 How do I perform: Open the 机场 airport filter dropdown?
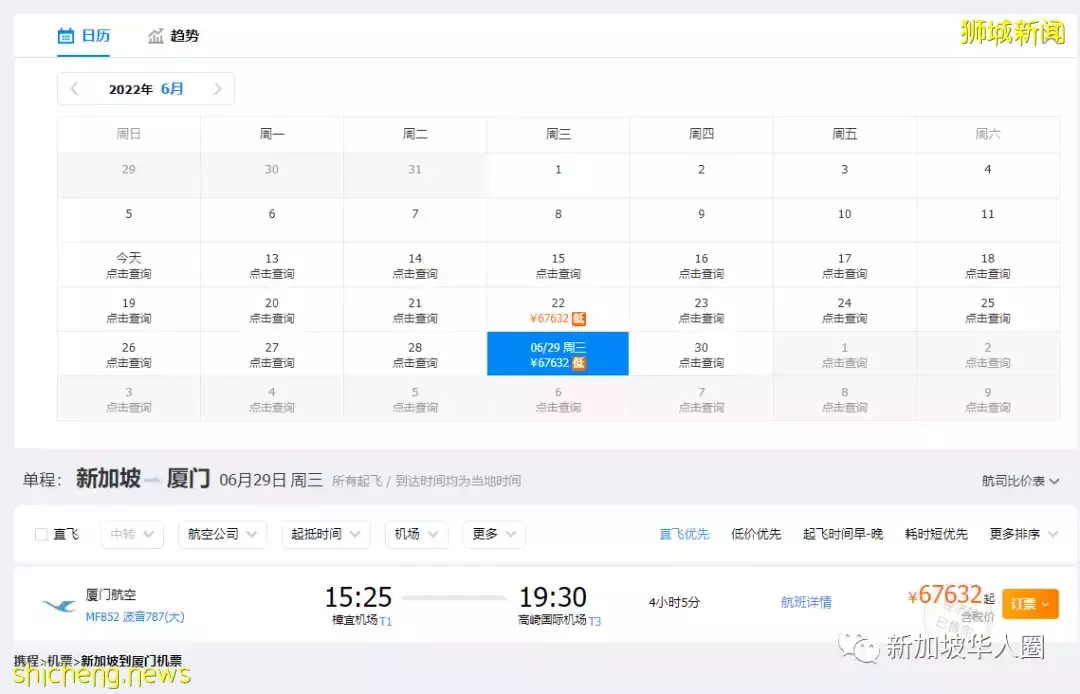tap(416, 534)
